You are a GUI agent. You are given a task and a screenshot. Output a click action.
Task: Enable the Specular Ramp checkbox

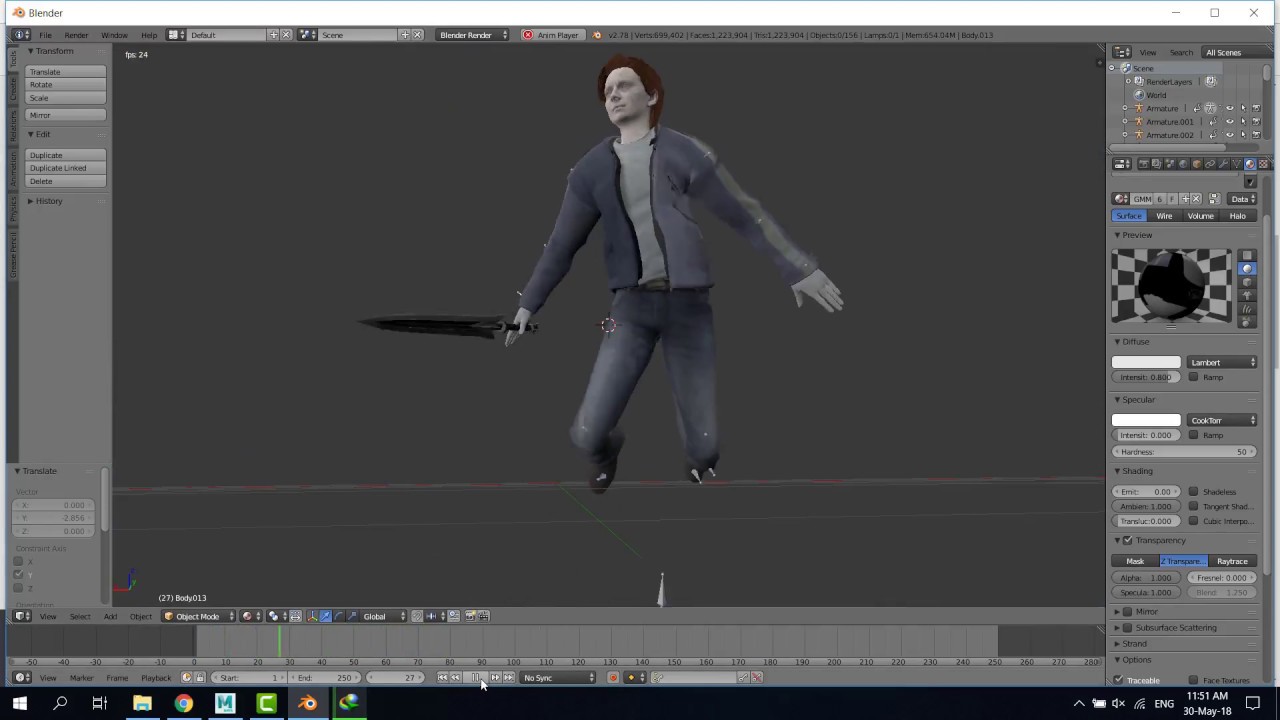point(1193,435)
